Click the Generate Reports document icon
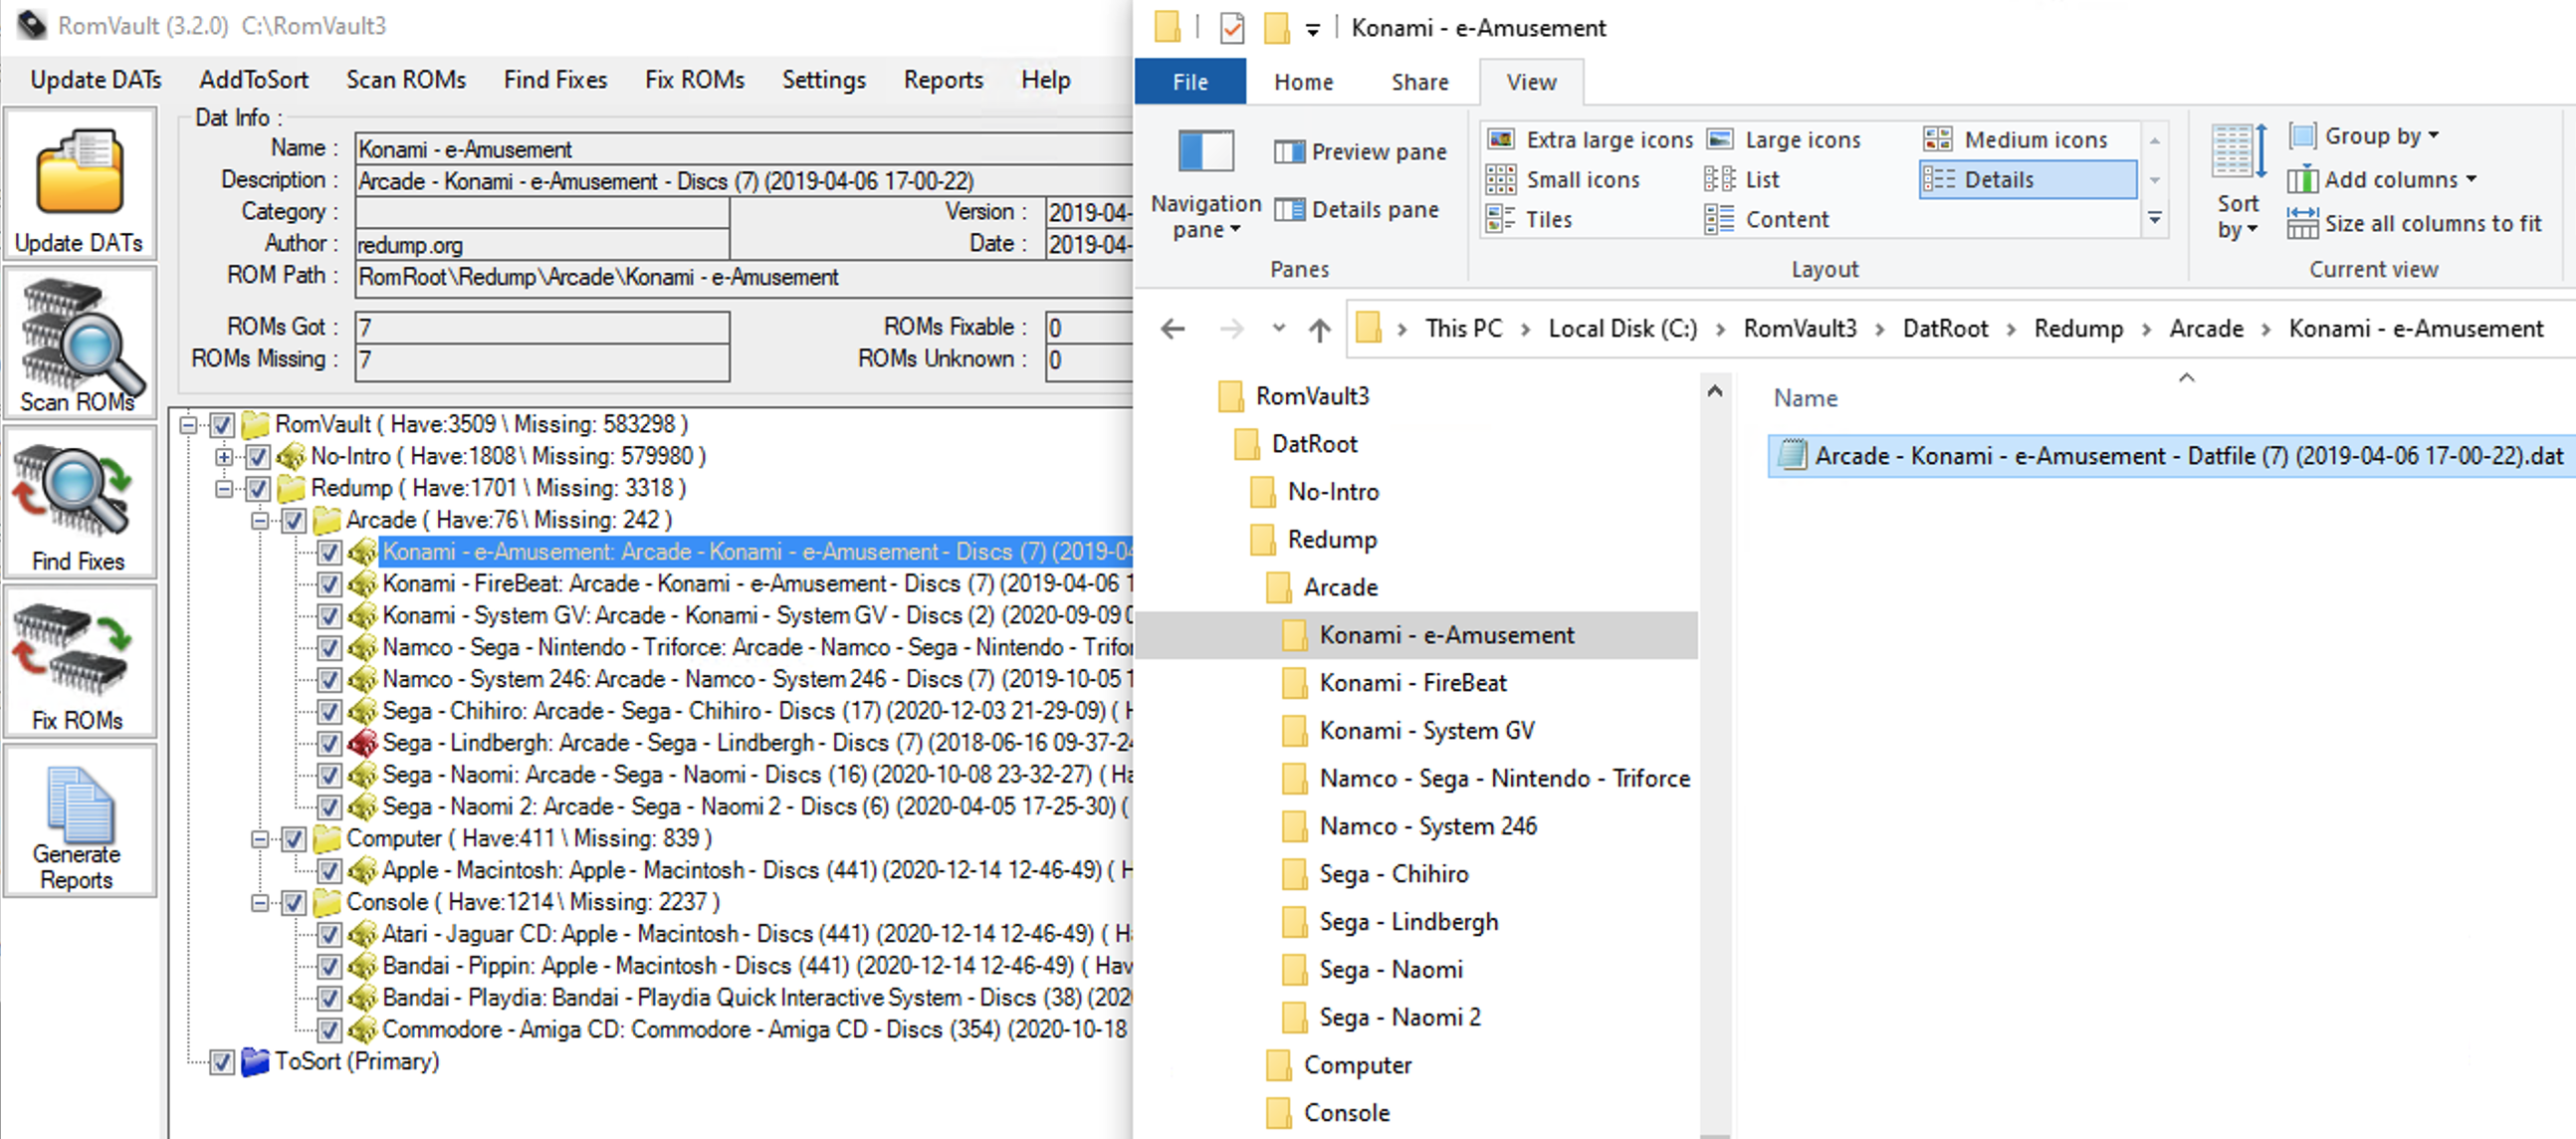This screenshot has height=1139, width=2576. (79, 821)
